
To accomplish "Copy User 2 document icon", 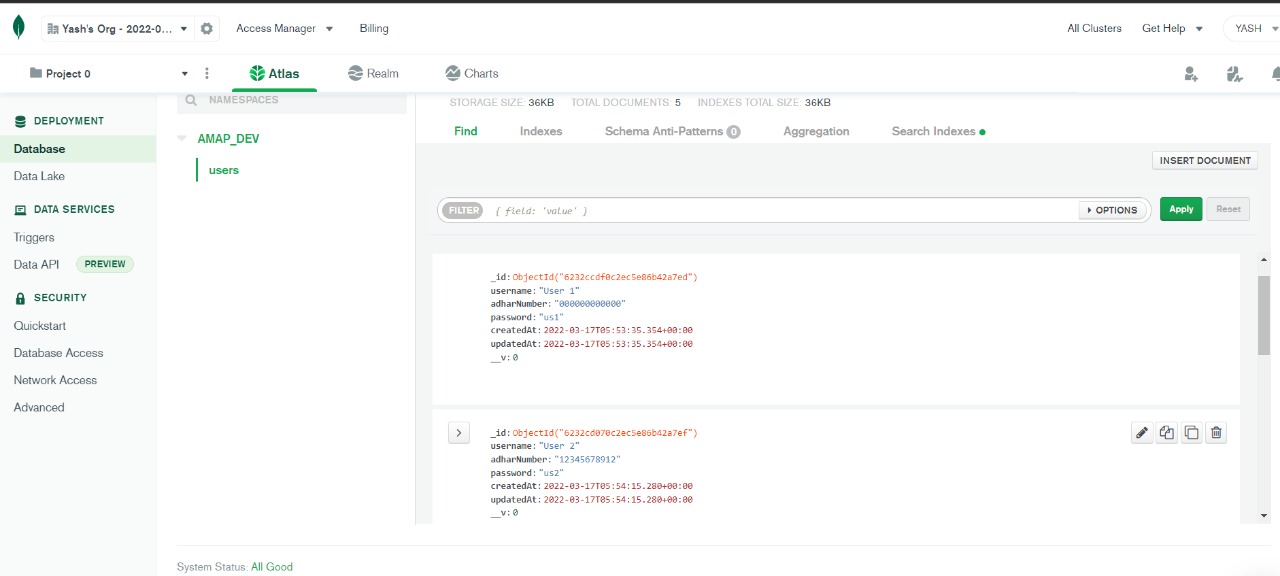I will (1167, 433).
